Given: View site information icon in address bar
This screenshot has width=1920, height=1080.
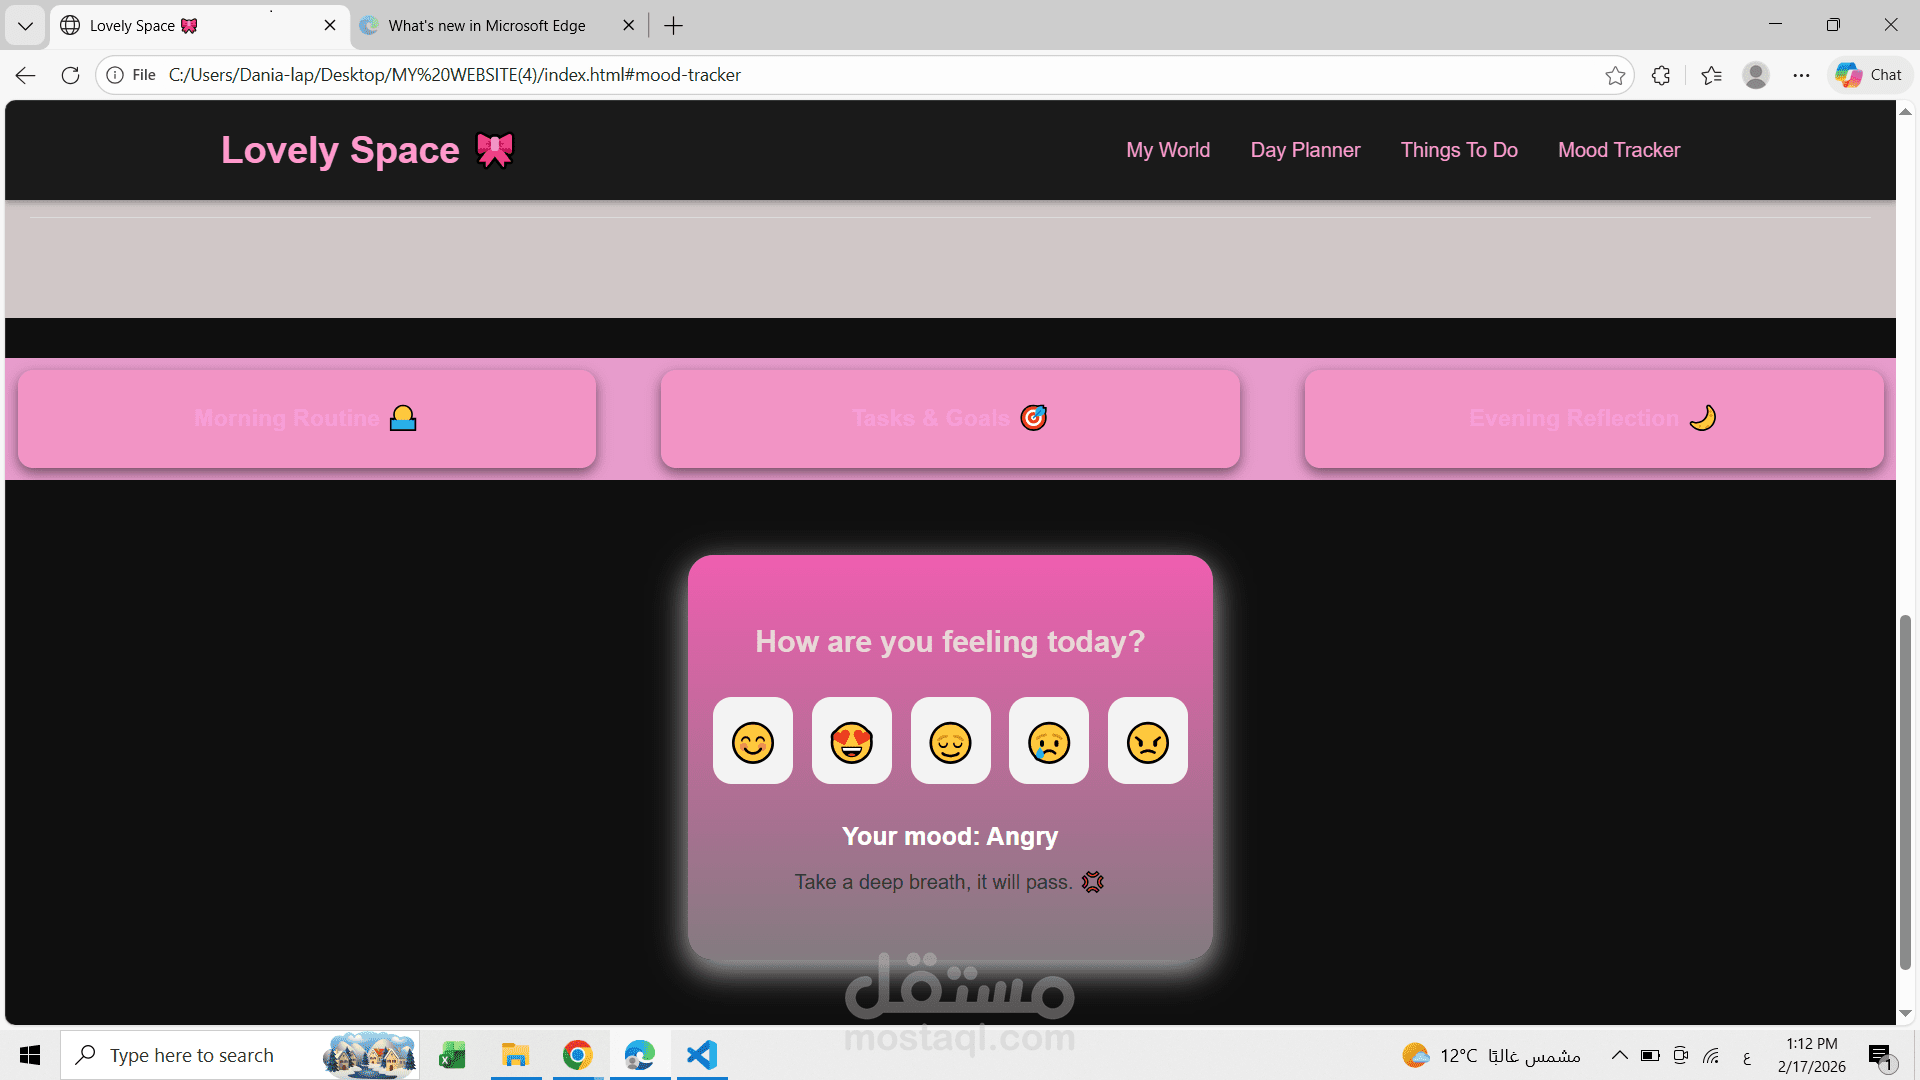Looking at the screenshot, I should 115,75.
